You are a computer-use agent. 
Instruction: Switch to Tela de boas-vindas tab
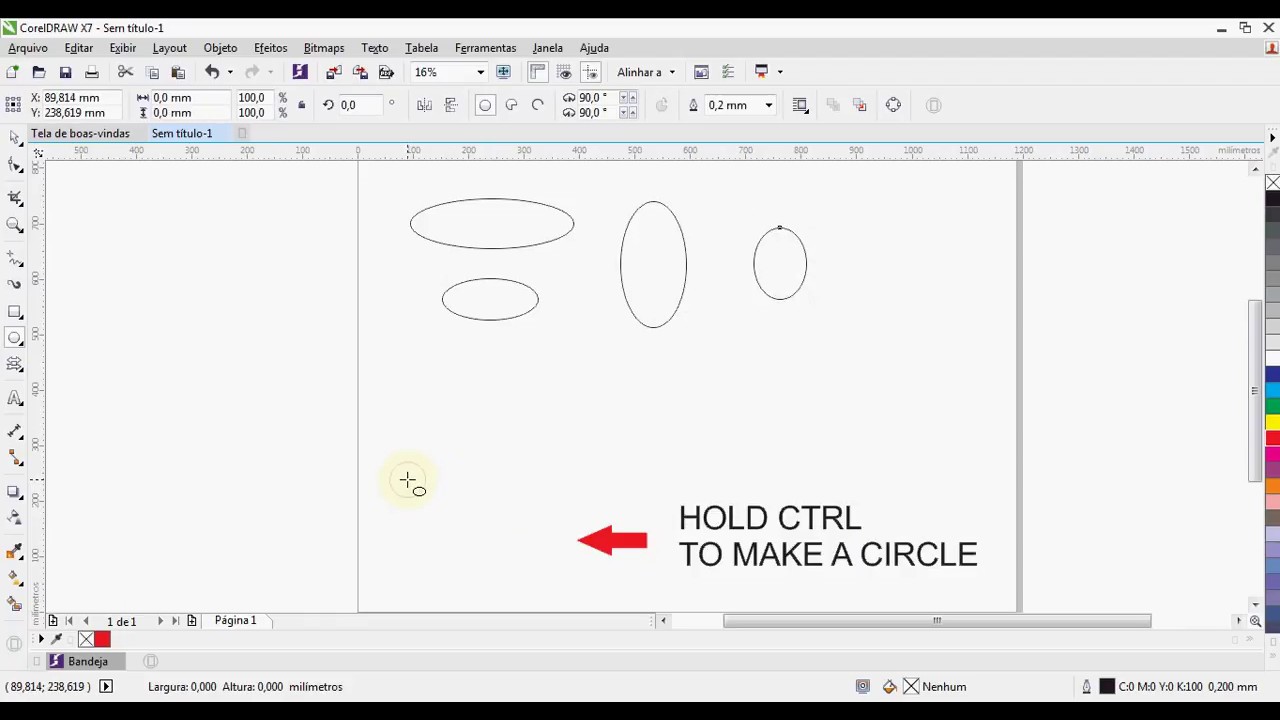click(x=80, y=133)
